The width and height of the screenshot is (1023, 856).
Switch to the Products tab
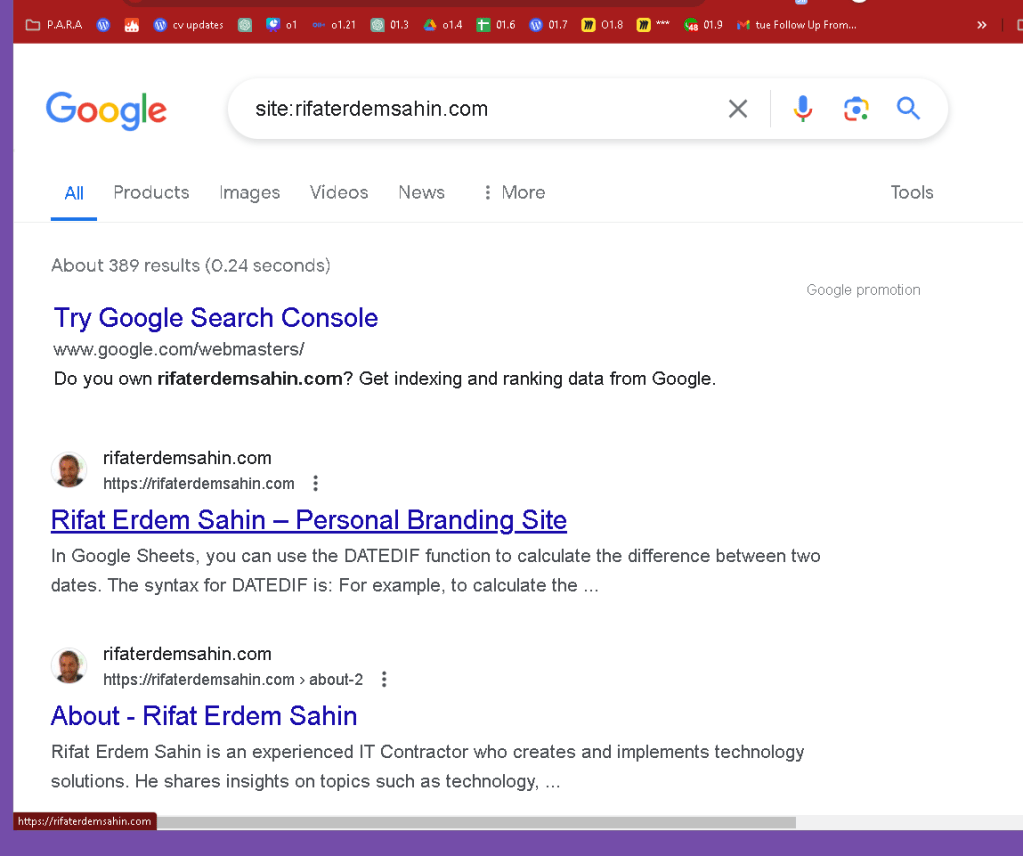point(151,192)
